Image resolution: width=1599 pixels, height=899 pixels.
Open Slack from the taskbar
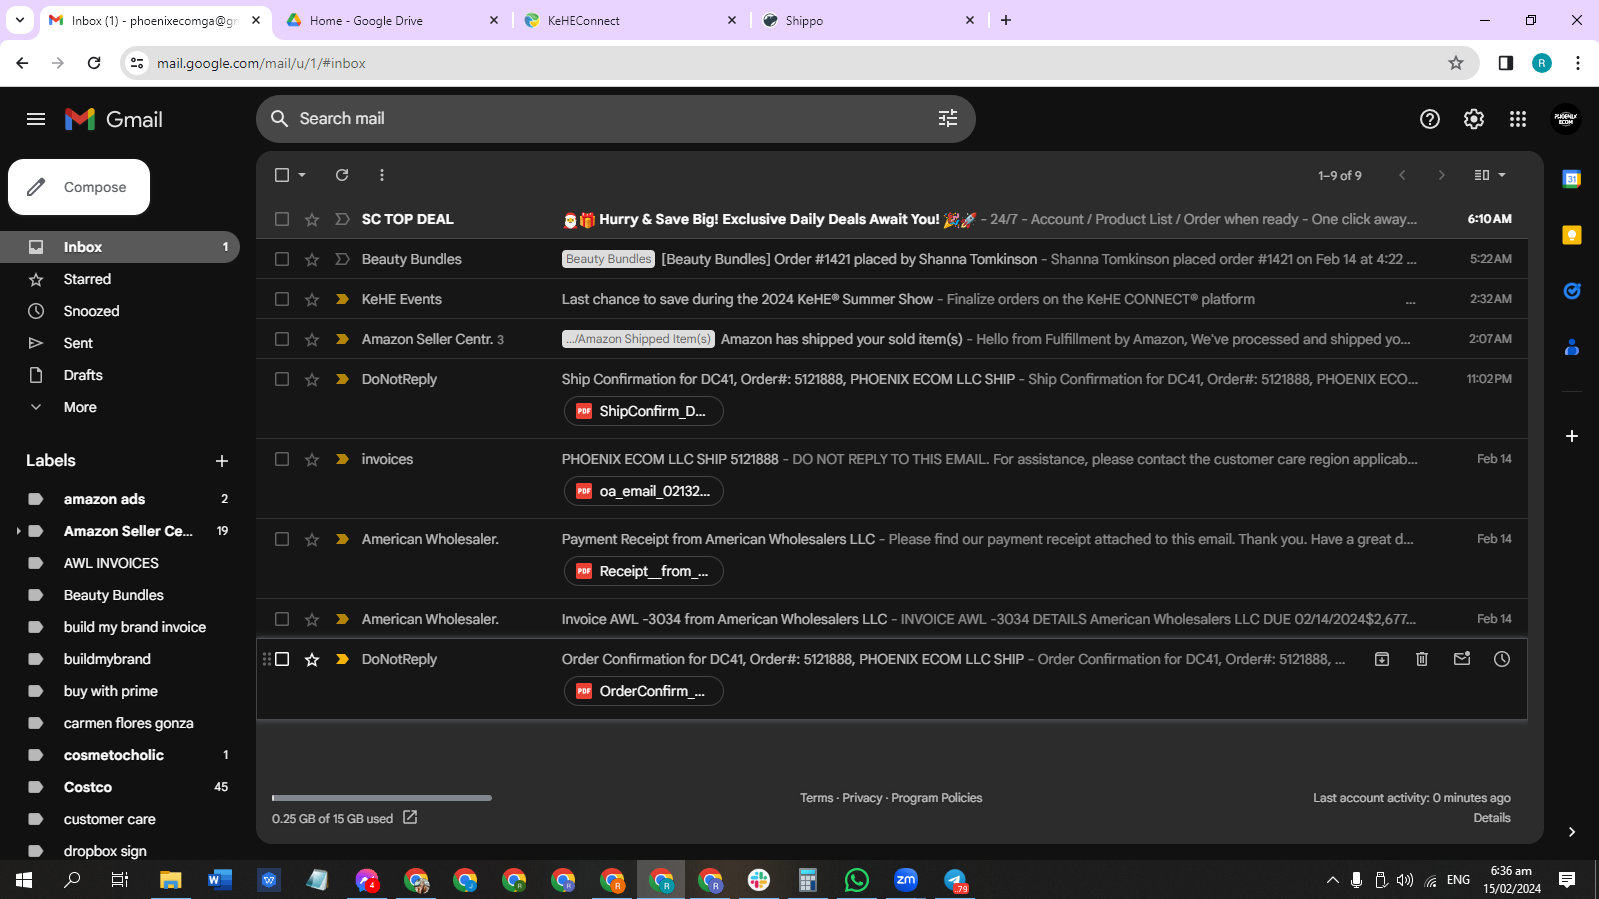(x=759, y=880)
